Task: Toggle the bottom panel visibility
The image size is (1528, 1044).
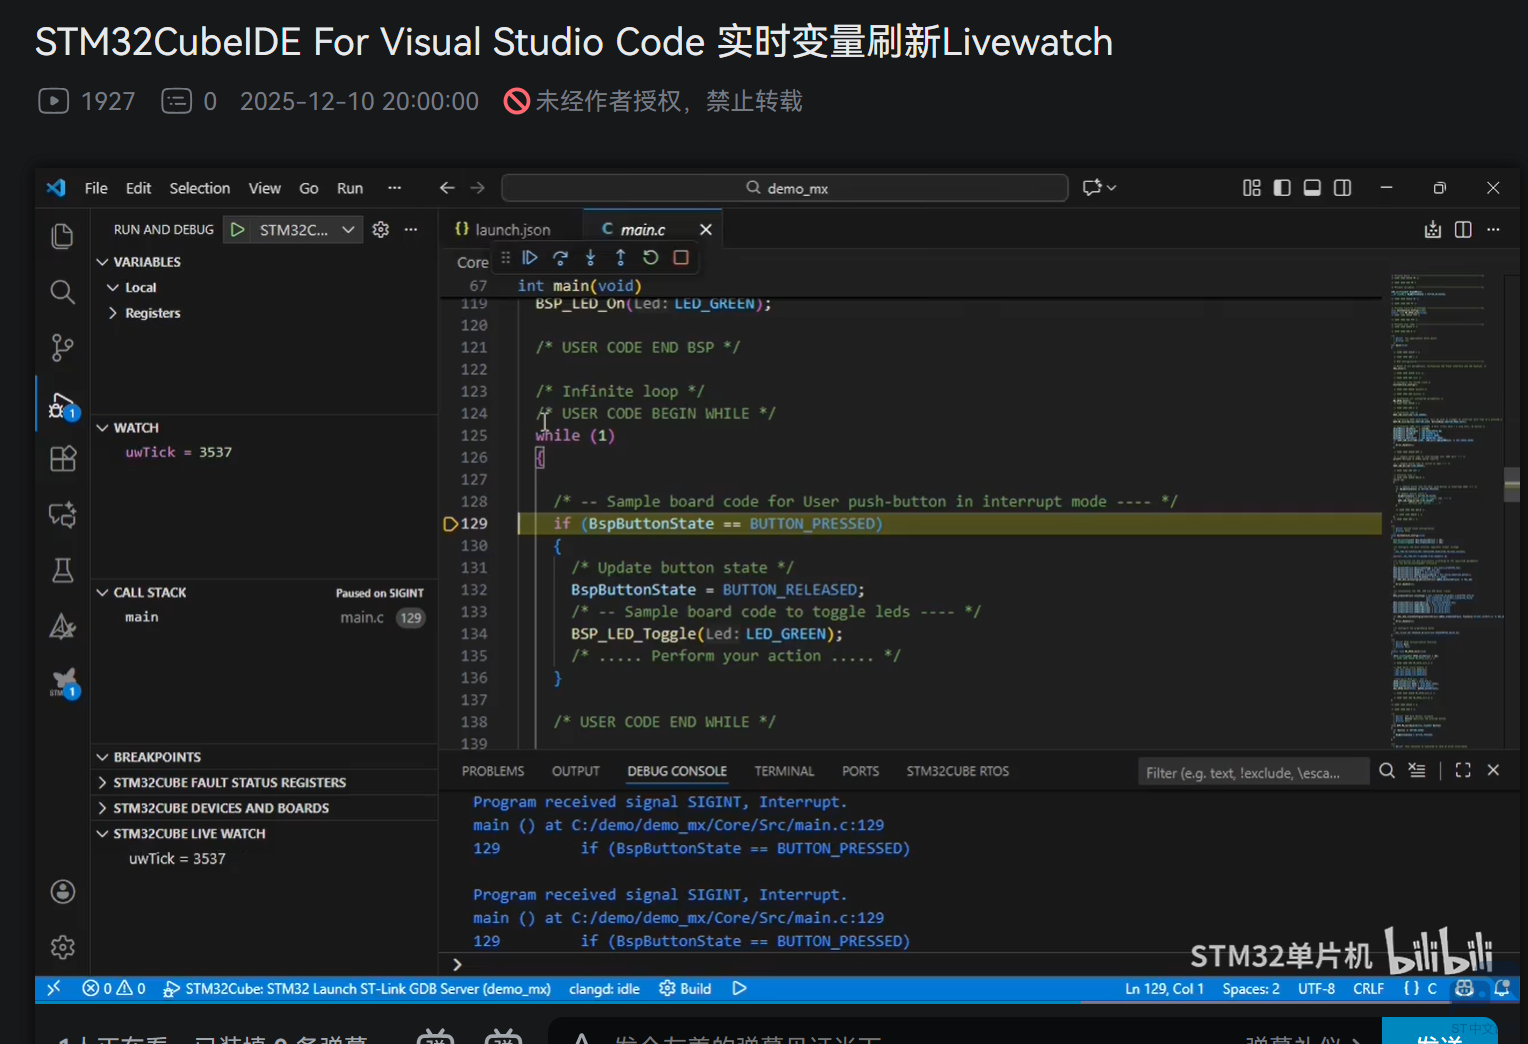Action: (x=1312, y=188)
